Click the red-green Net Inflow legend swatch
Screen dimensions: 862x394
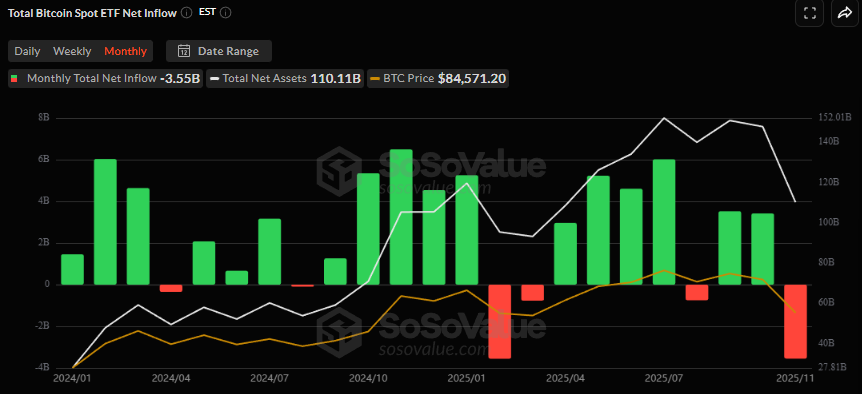15,79
